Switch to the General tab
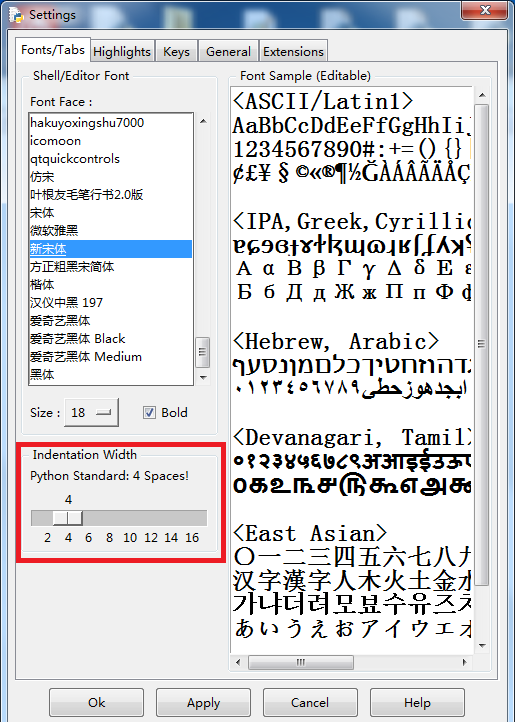This screenshot has height=722, width=515. (x=228, y=51)
